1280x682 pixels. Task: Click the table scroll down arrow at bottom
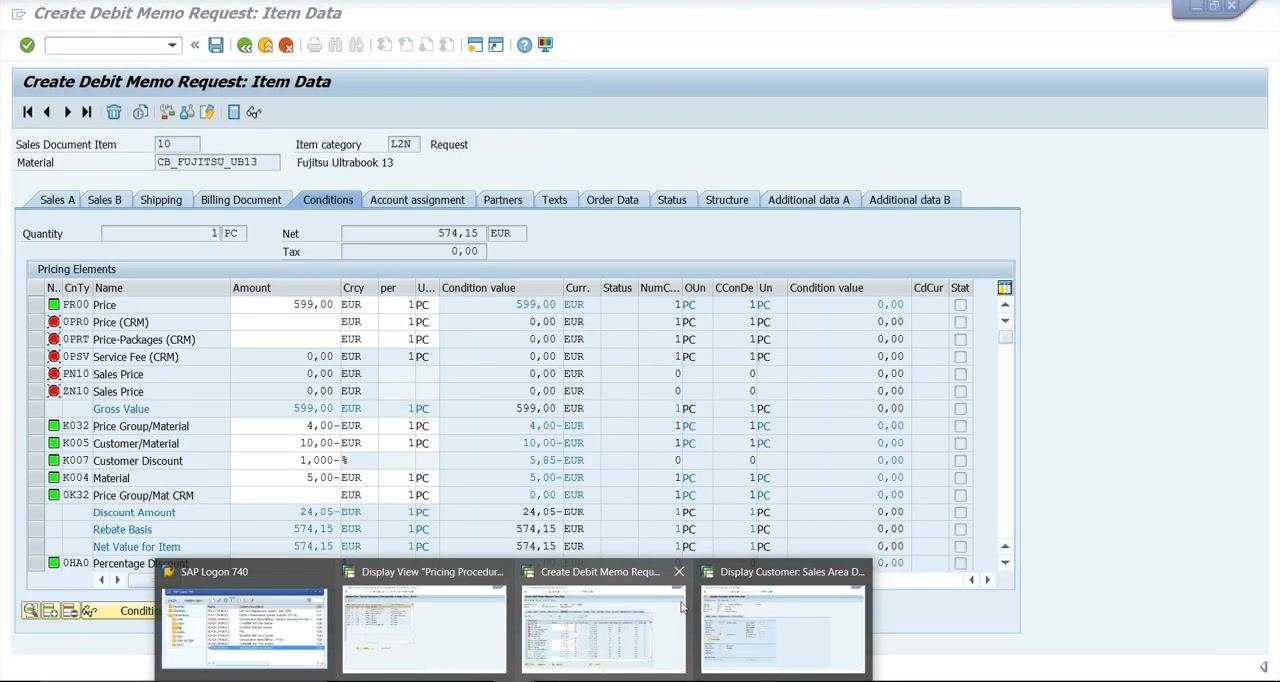pos(1005,562)
